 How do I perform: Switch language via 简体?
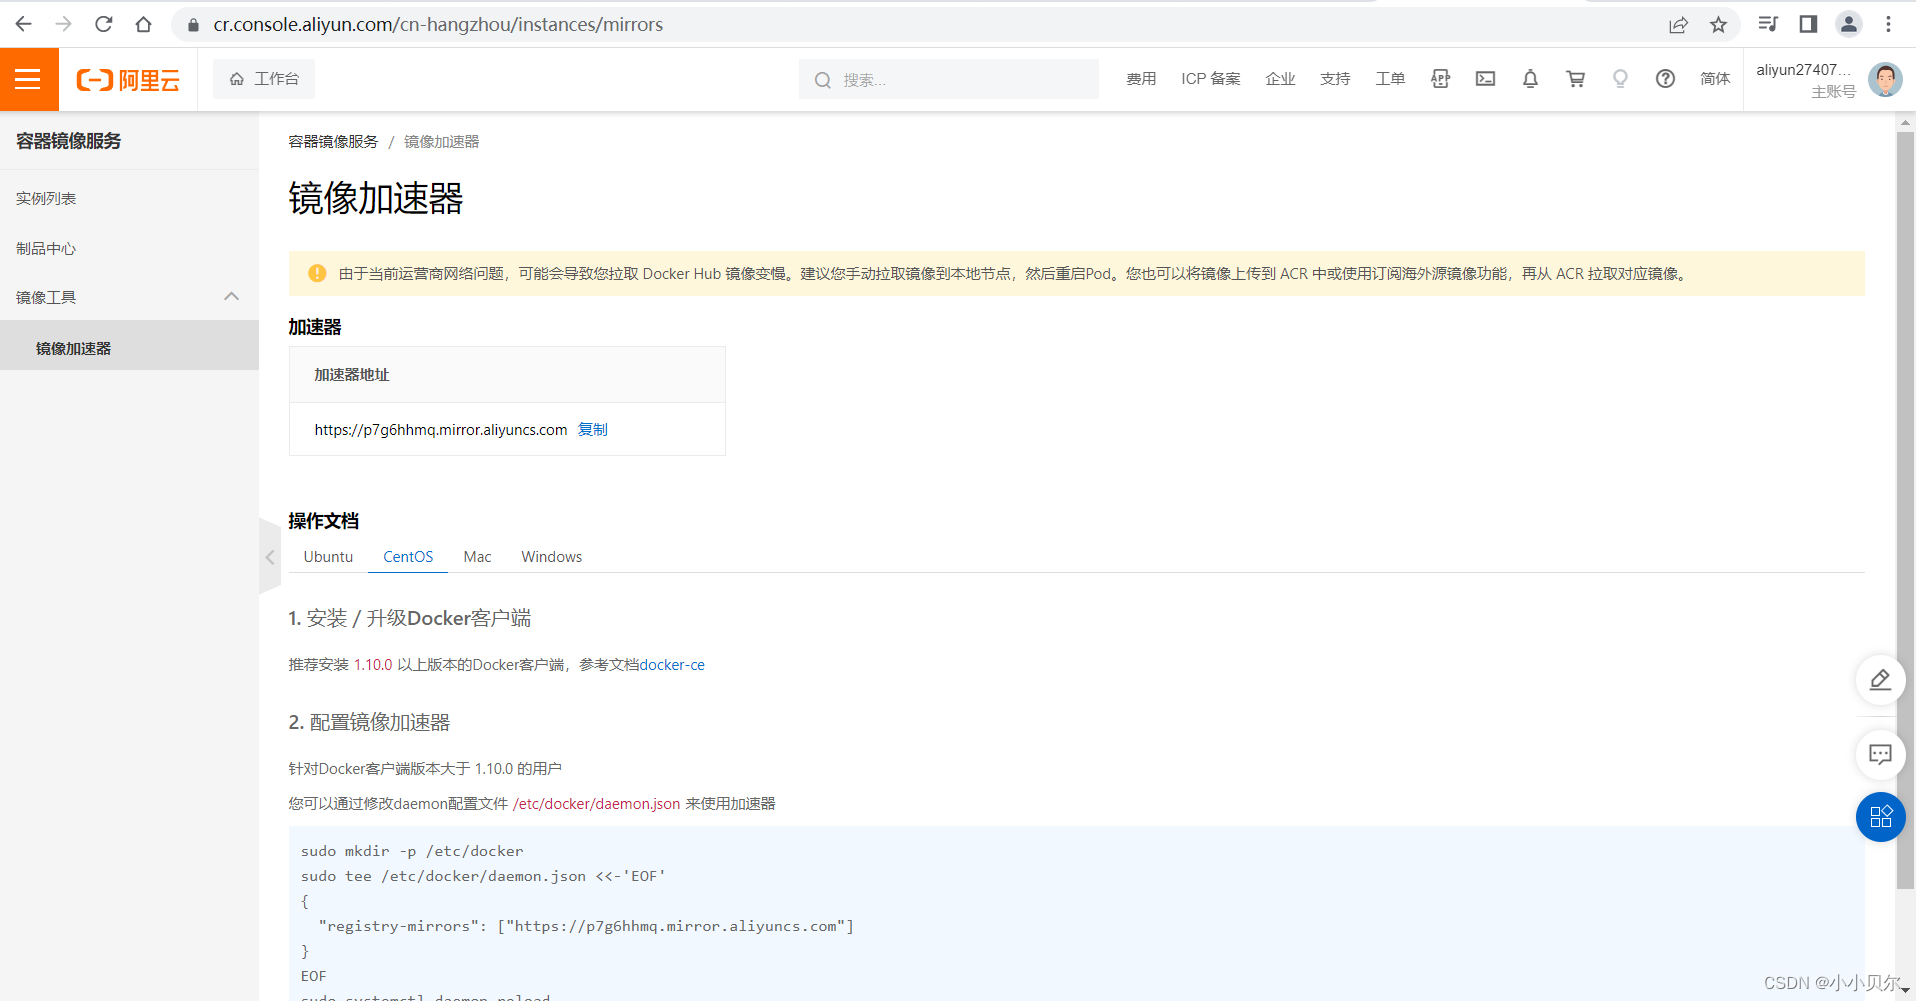(x=1715, y=79)
